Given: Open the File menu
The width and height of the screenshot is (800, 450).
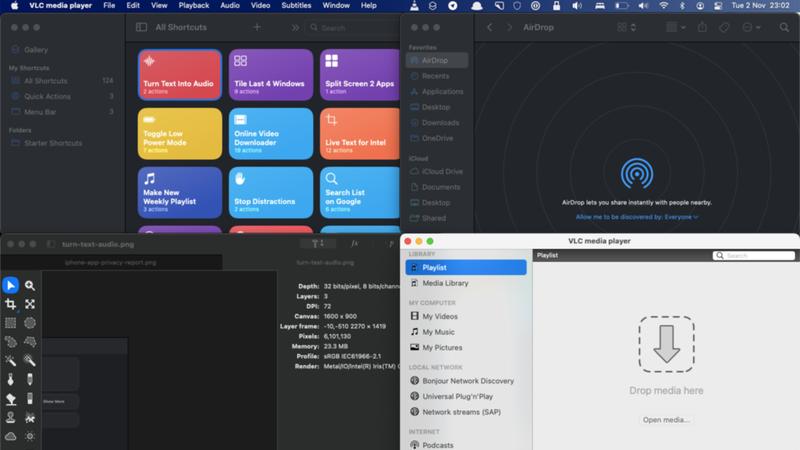Looking at the screenshot, I should point(109,6).
